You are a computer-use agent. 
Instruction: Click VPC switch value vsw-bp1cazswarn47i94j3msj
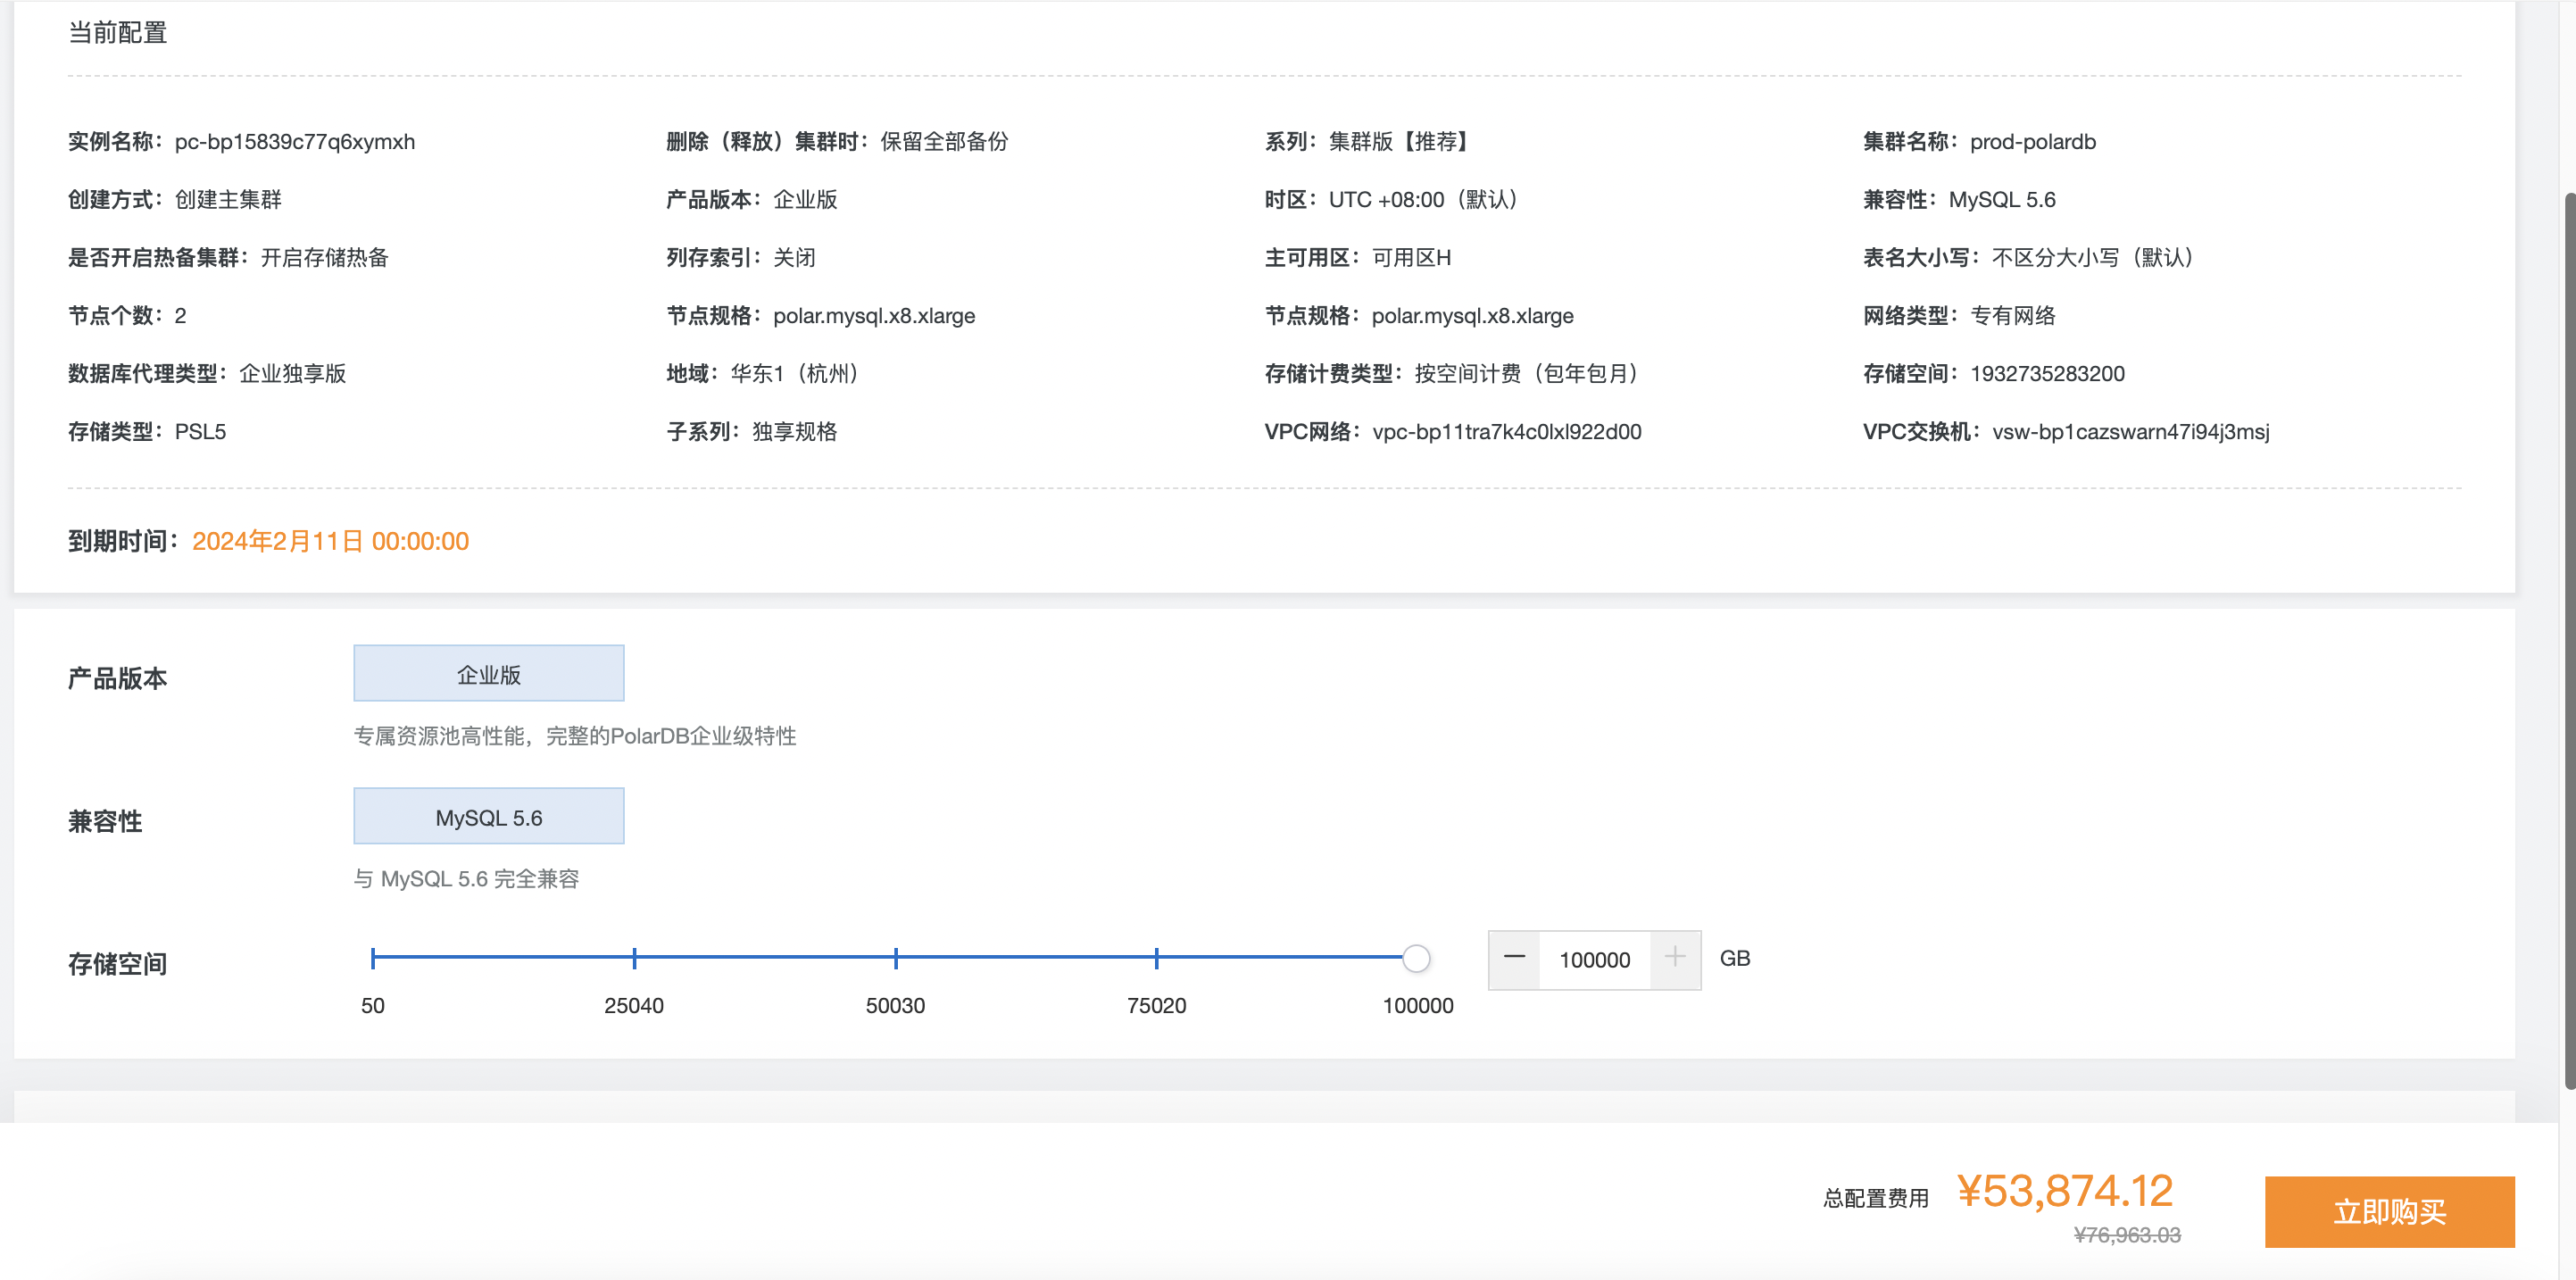pyautogui.click(x=2131, y=432)
